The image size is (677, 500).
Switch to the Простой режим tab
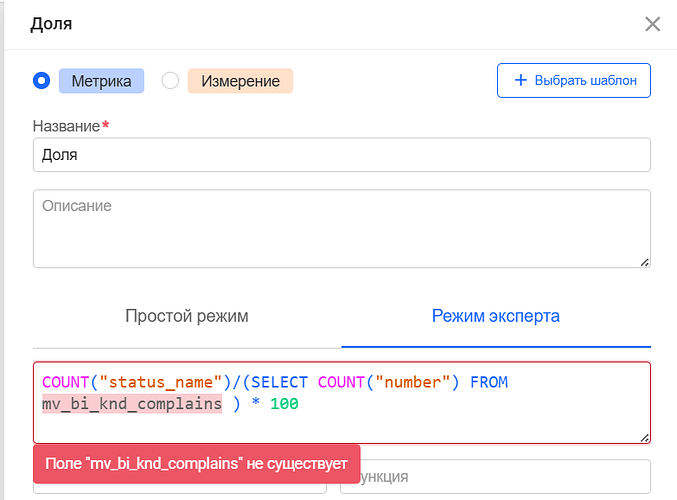coord(187,316)
